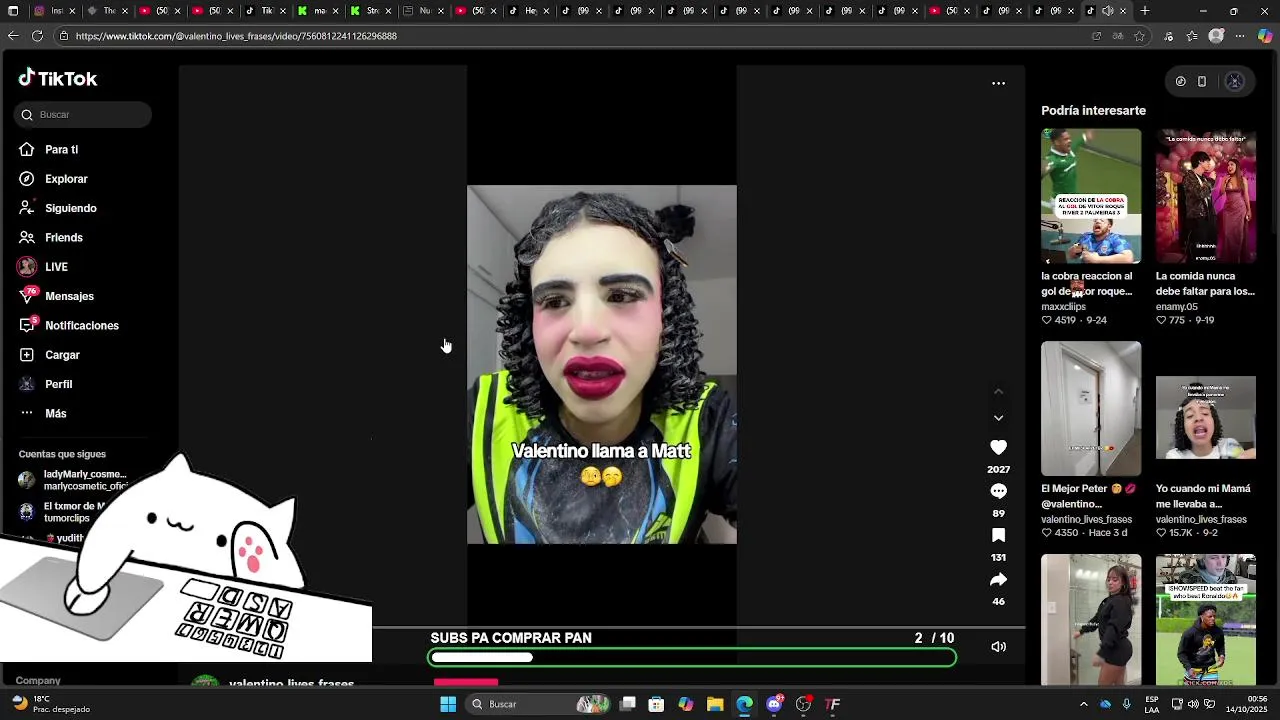1280x720 pixels.
Task: Like the video with heart icon
Action: point(998,448)
